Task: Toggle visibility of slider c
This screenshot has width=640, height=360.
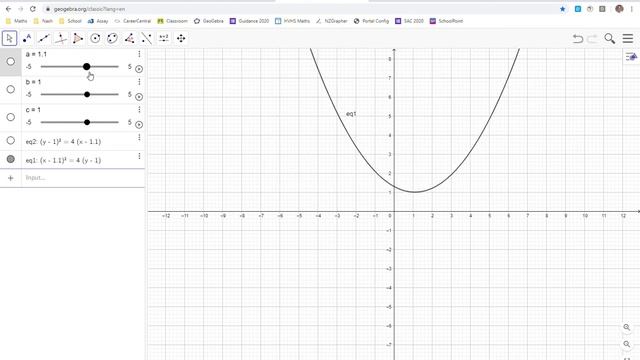Action: coord(11,117)
